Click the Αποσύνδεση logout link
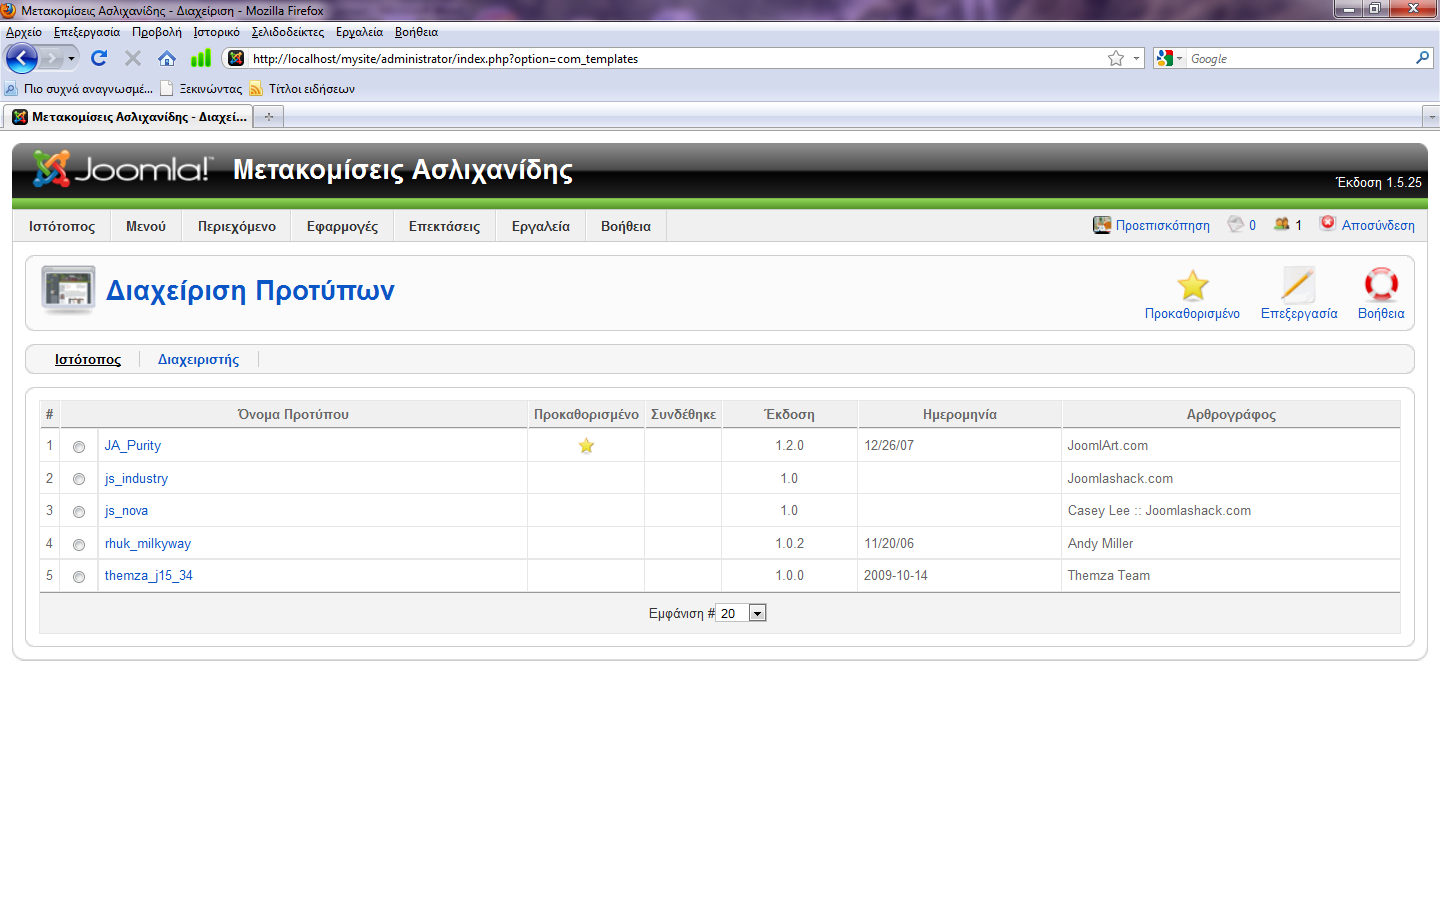1440x900 pixels. (1378, 225)
